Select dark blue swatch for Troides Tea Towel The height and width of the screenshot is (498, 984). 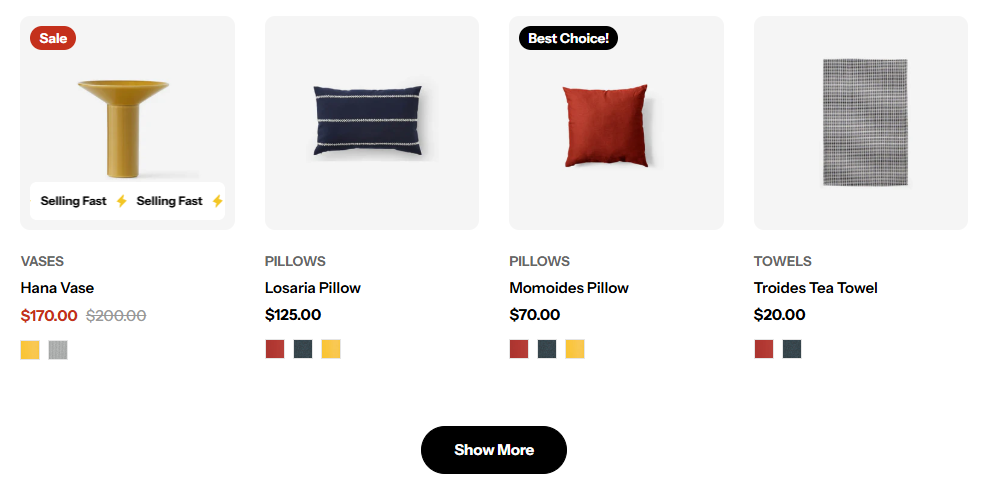pyautogui.click(x=791, y=349)
